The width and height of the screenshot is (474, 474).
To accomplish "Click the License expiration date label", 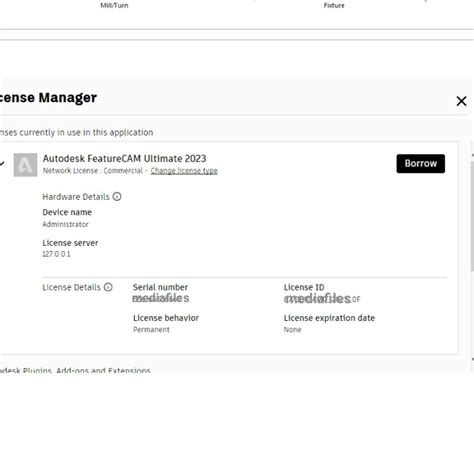I will click(x=329, y=318).
